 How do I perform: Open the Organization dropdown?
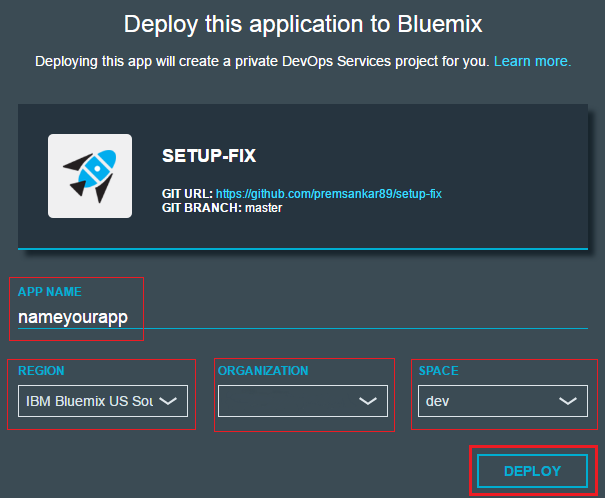pyautogui.click(x=303, y=401)
